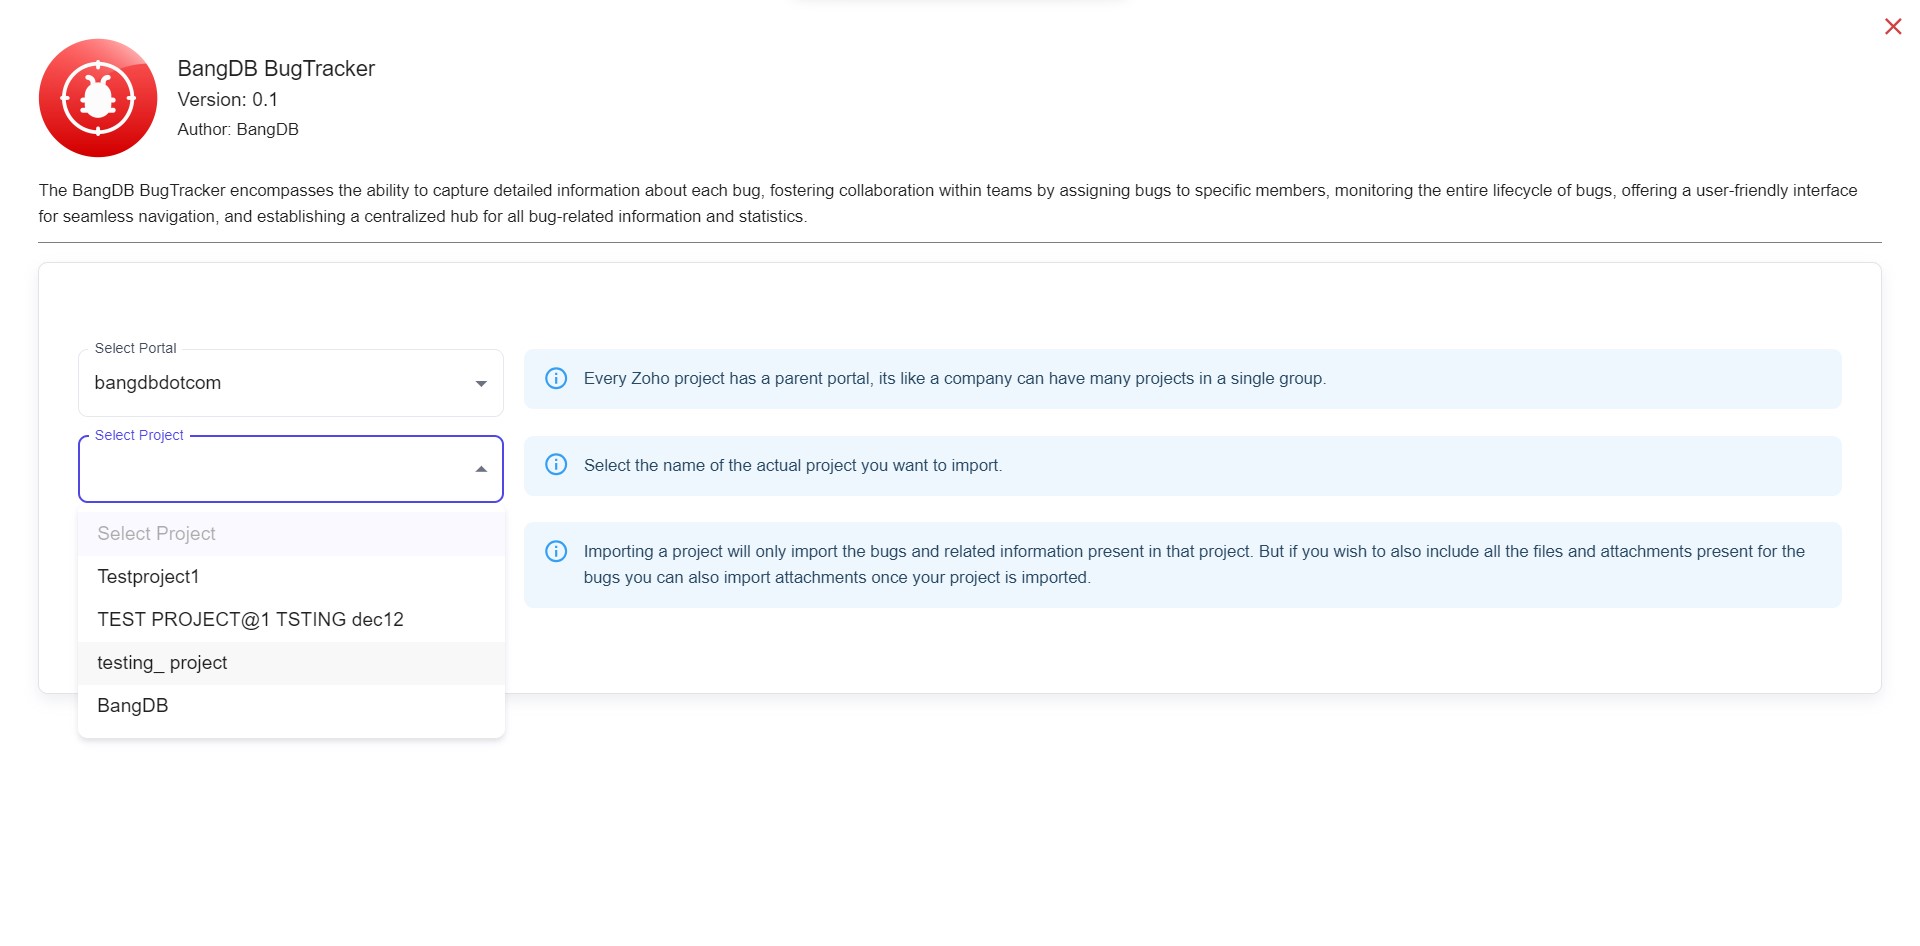1920x946 pixels.
Task: Click the Every Zoho project info text
Action: (955, 379)
